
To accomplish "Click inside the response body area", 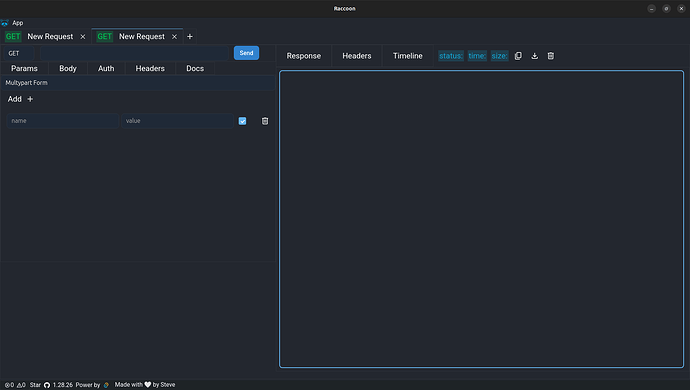I will [481, 219].
